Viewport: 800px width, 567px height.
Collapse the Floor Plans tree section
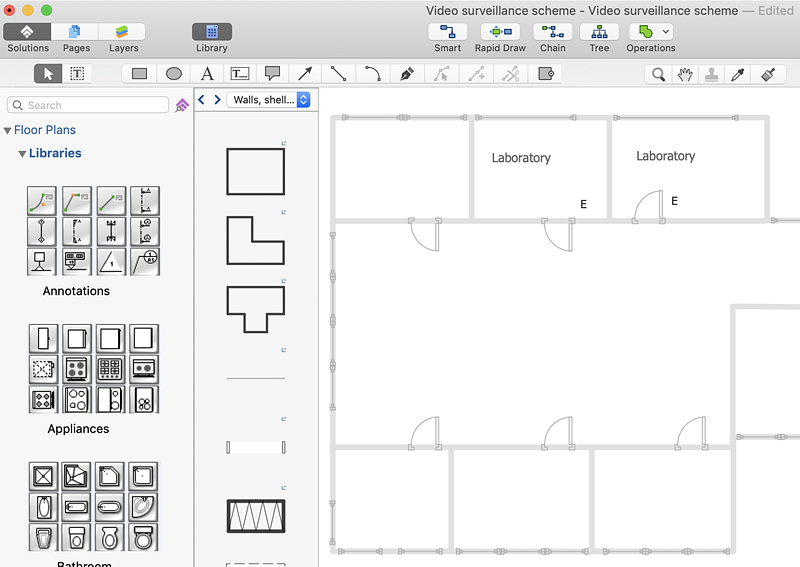(x=8, y=130)
